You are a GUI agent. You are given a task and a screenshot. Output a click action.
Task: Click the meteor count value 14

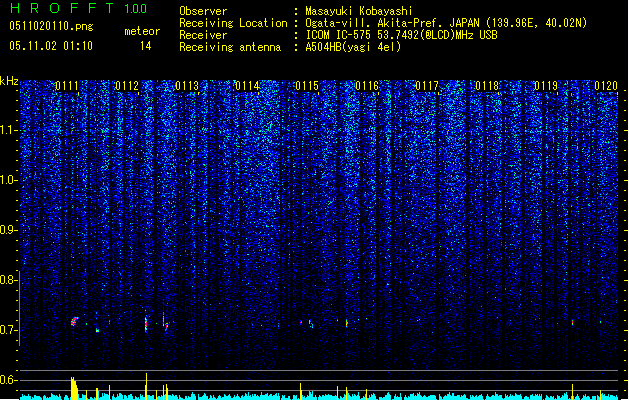[x=146, y=46]
